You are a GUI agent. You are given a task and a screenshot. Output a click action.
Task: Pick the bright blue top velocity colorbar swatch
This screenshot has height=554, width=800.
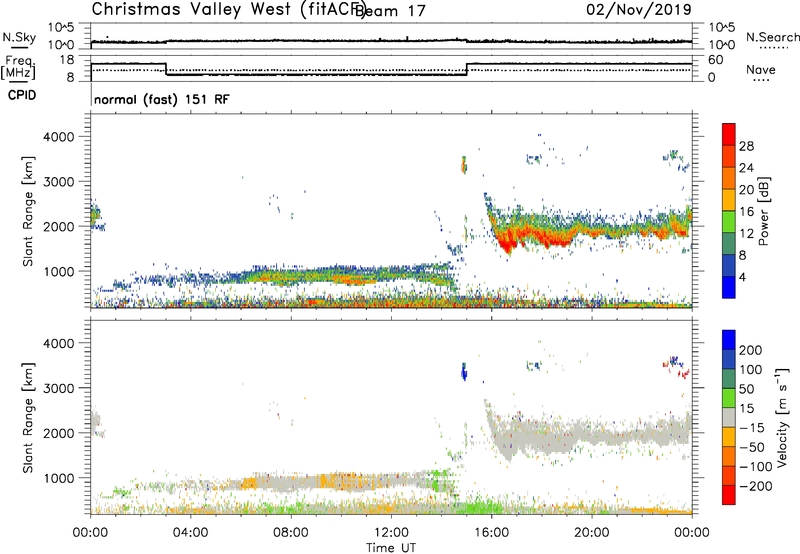tap(729, 340)
